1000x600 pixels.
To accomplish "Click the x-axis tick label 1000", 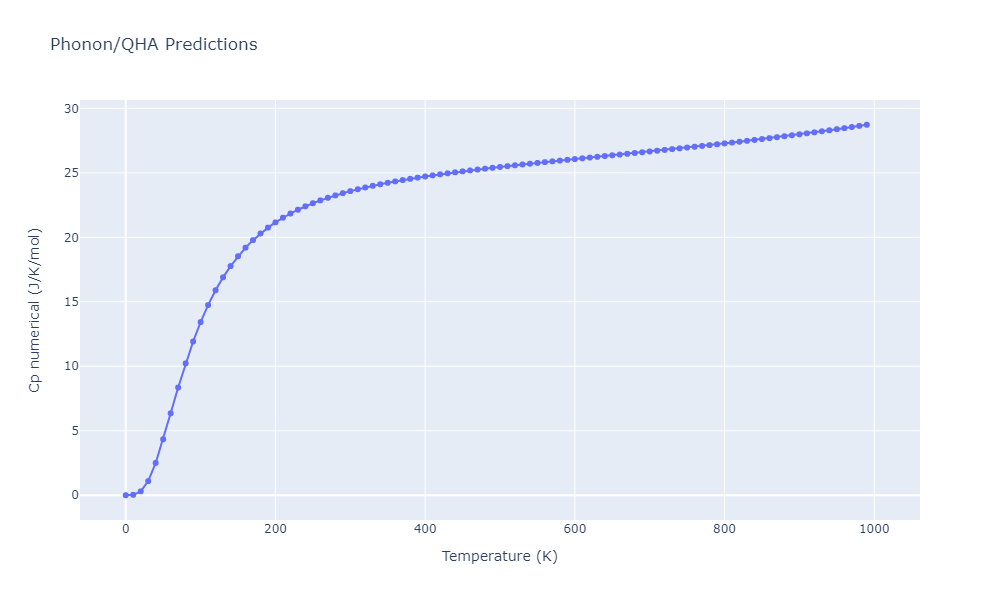I will click(874, 529).
